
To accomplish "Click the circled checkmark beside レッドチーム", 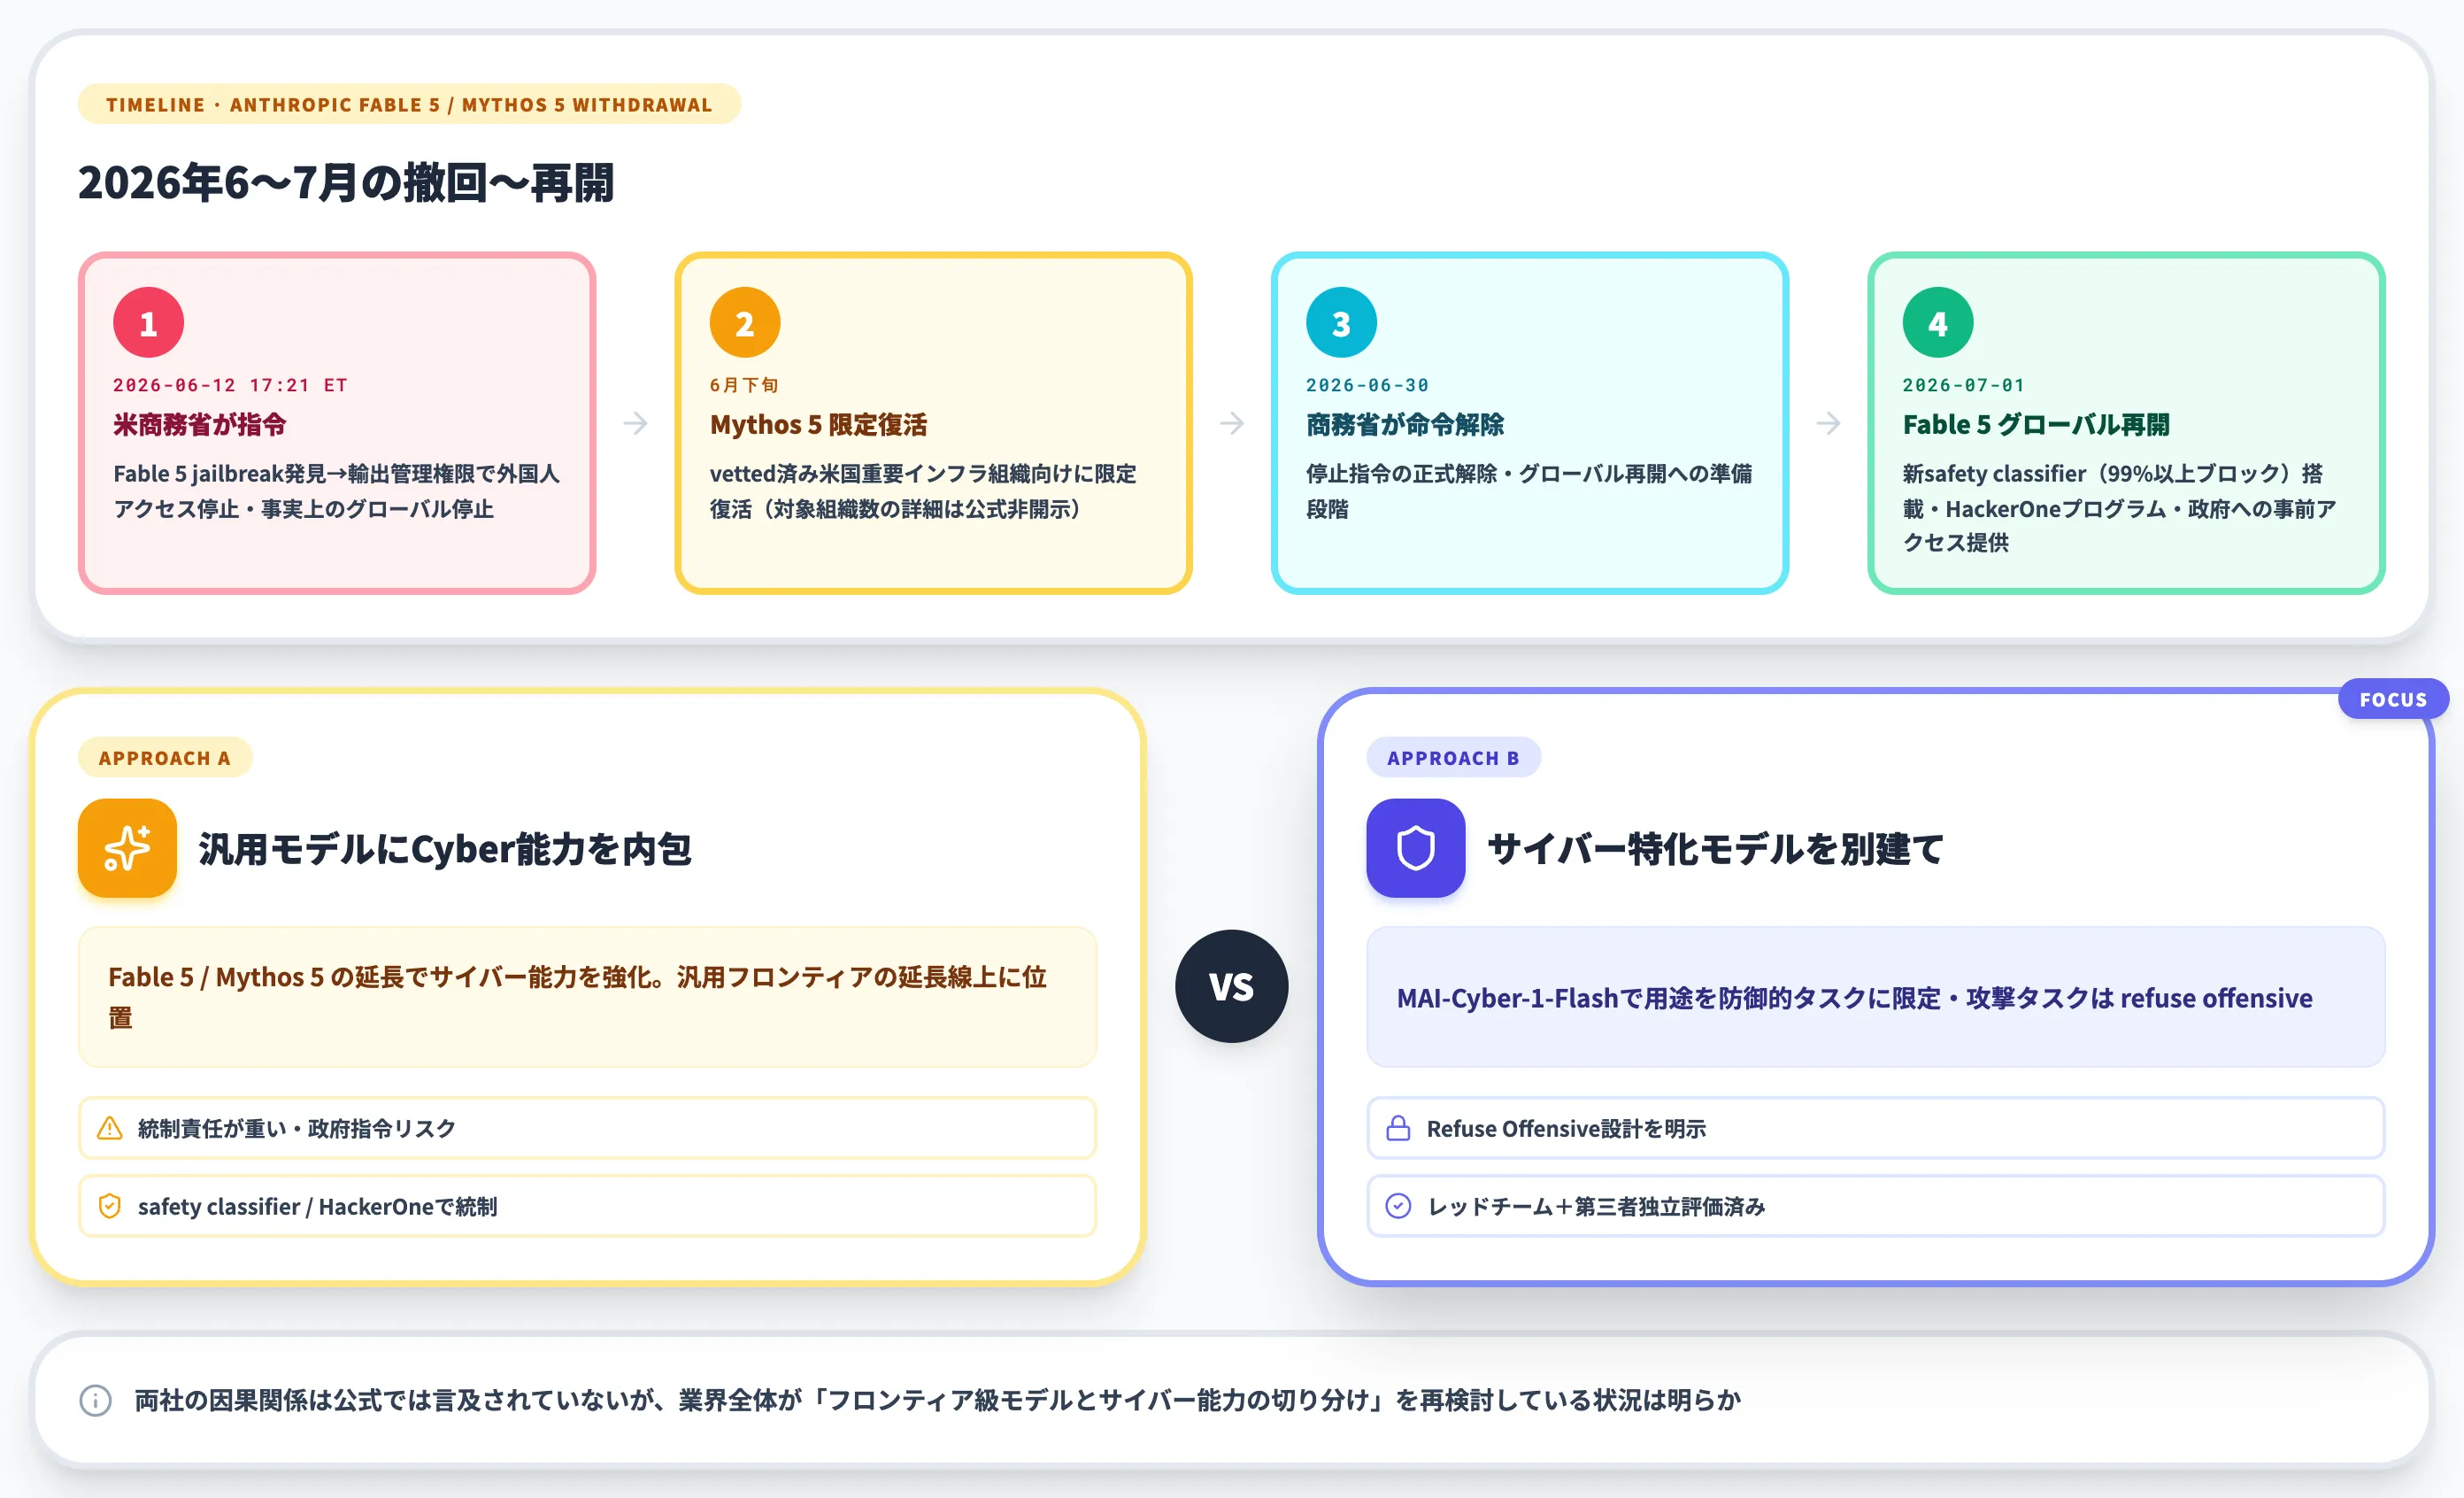I will click(1398, 1206).
